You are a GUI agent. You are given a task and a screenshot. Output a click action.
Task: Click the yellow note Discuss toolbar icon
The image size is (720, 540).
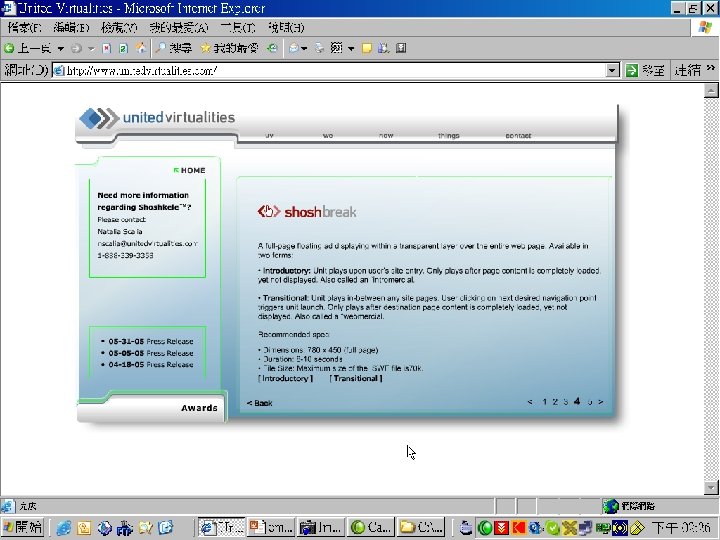point(366,48)
